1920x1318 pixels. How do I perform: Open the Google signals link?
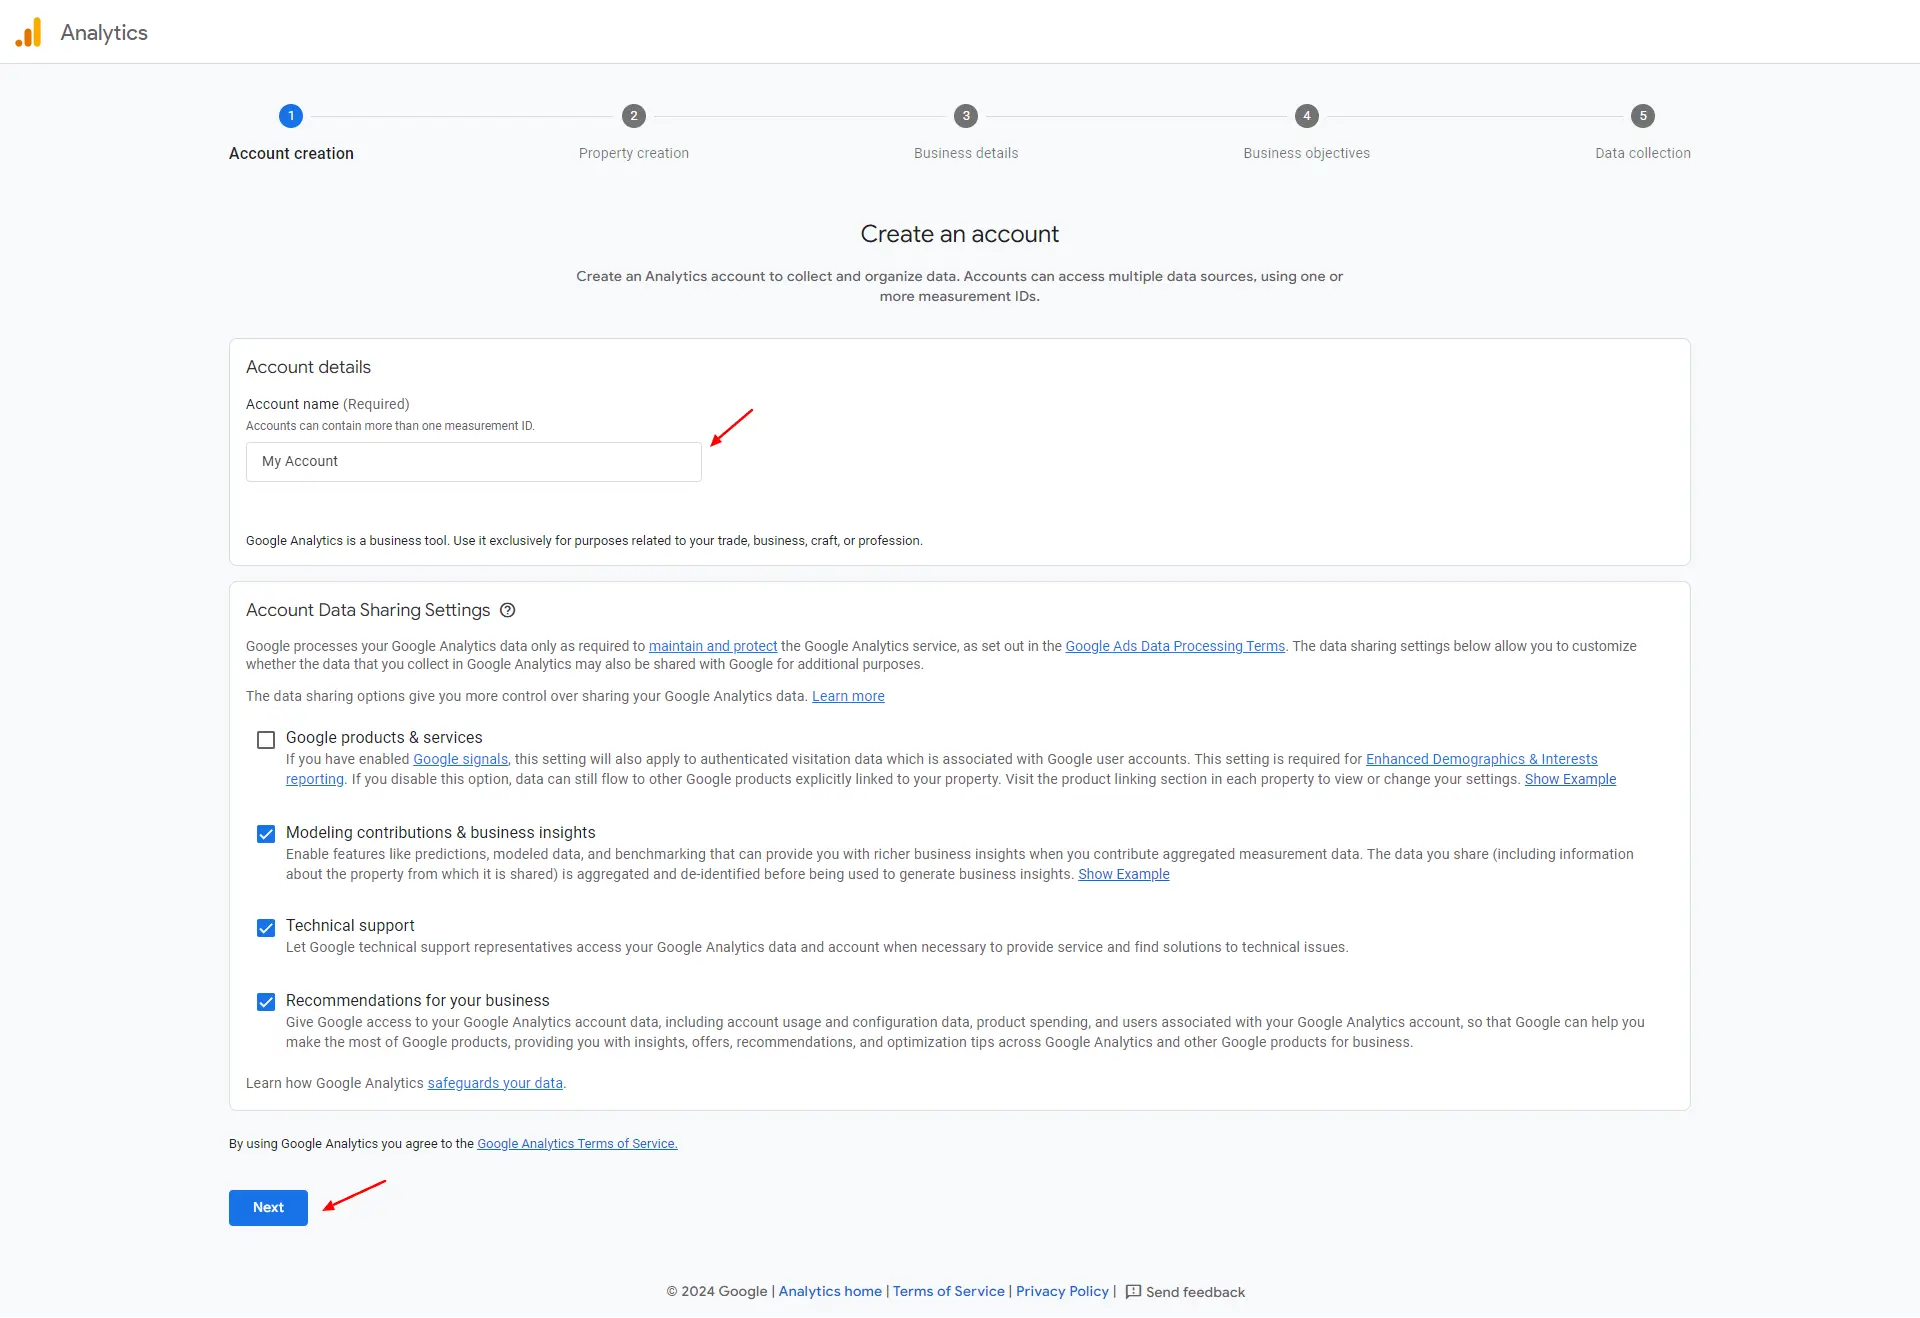point(460,759)
